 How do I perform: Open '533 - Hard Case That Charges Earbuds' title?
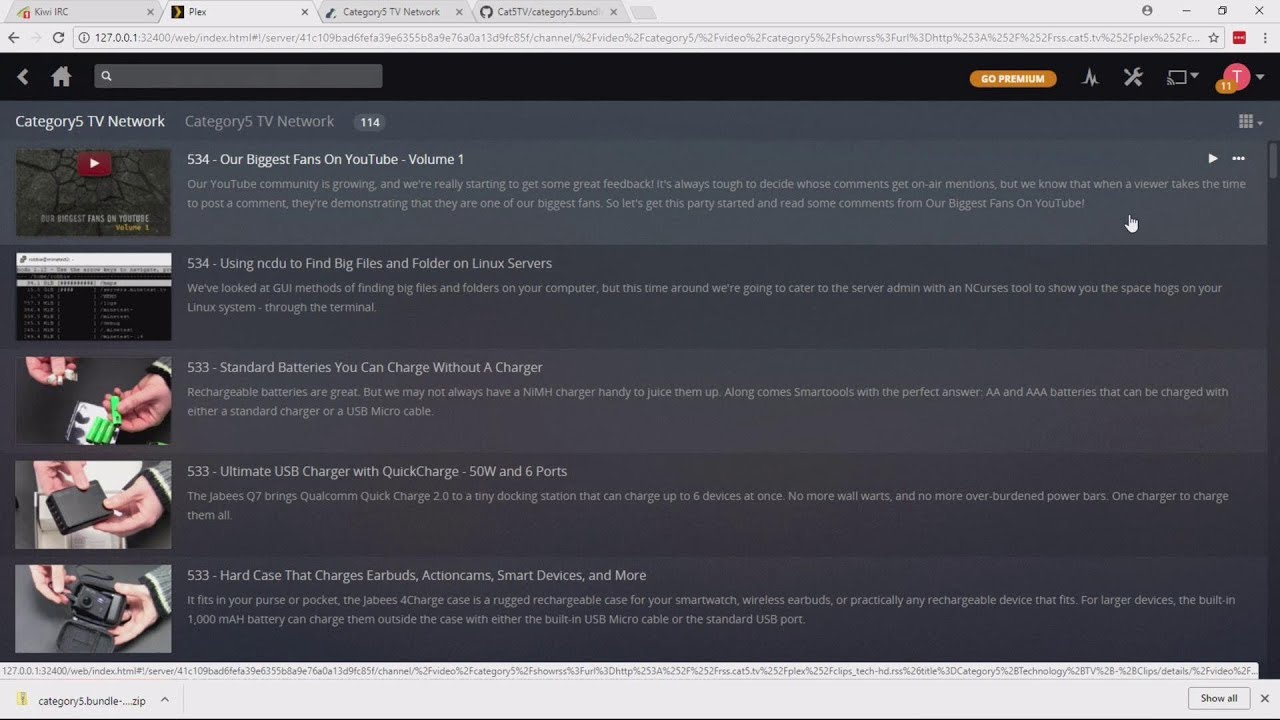pos(416,575)
